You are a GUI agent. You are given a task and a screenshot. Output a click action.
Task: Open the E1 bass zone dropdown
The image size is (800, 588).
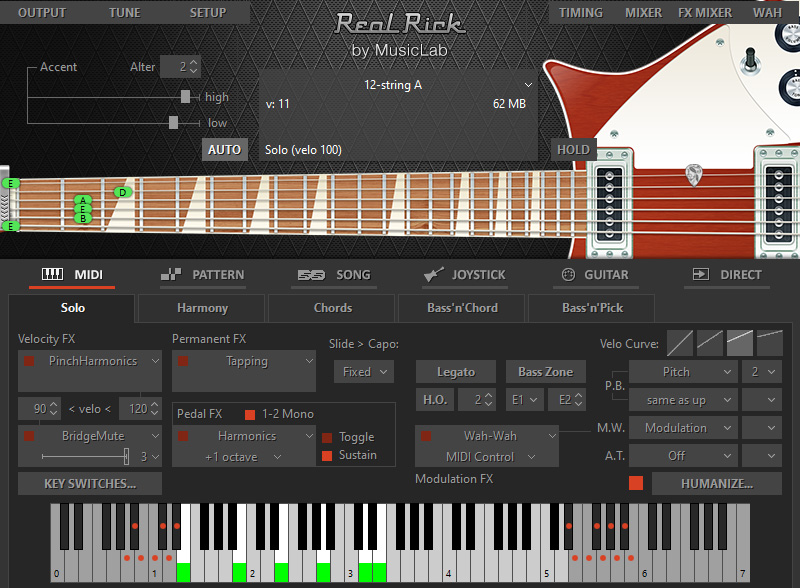524,400
